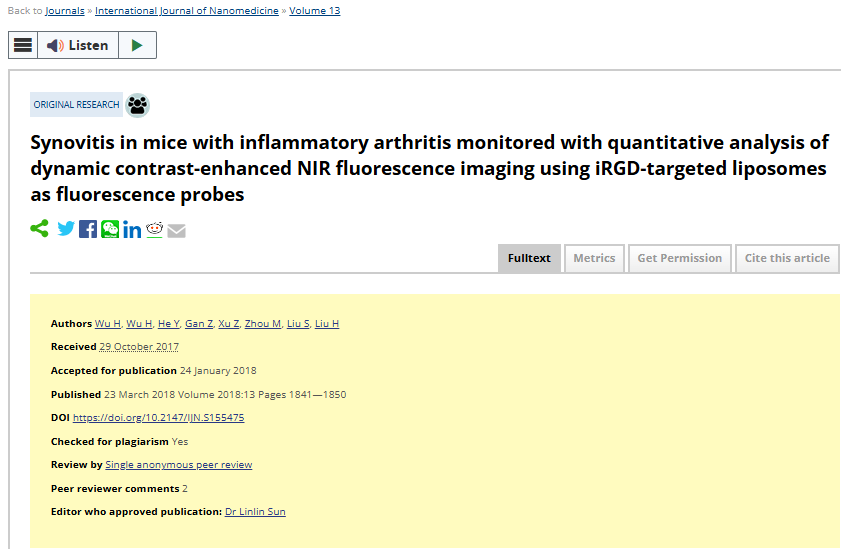View editor Dr Linlin Sun's profile

(255, 511)
